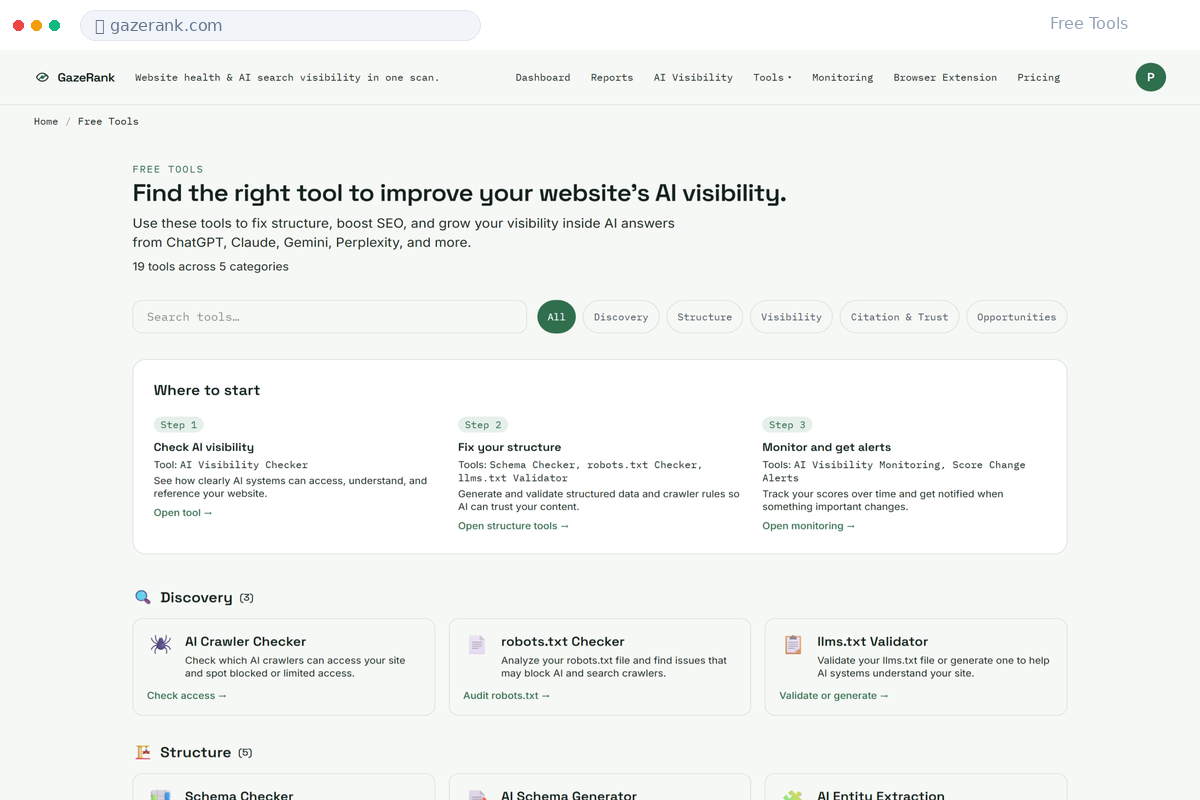Go to Reports in the top navigation
Viewport: 1200px width, 800px height.
pos(612,77)
